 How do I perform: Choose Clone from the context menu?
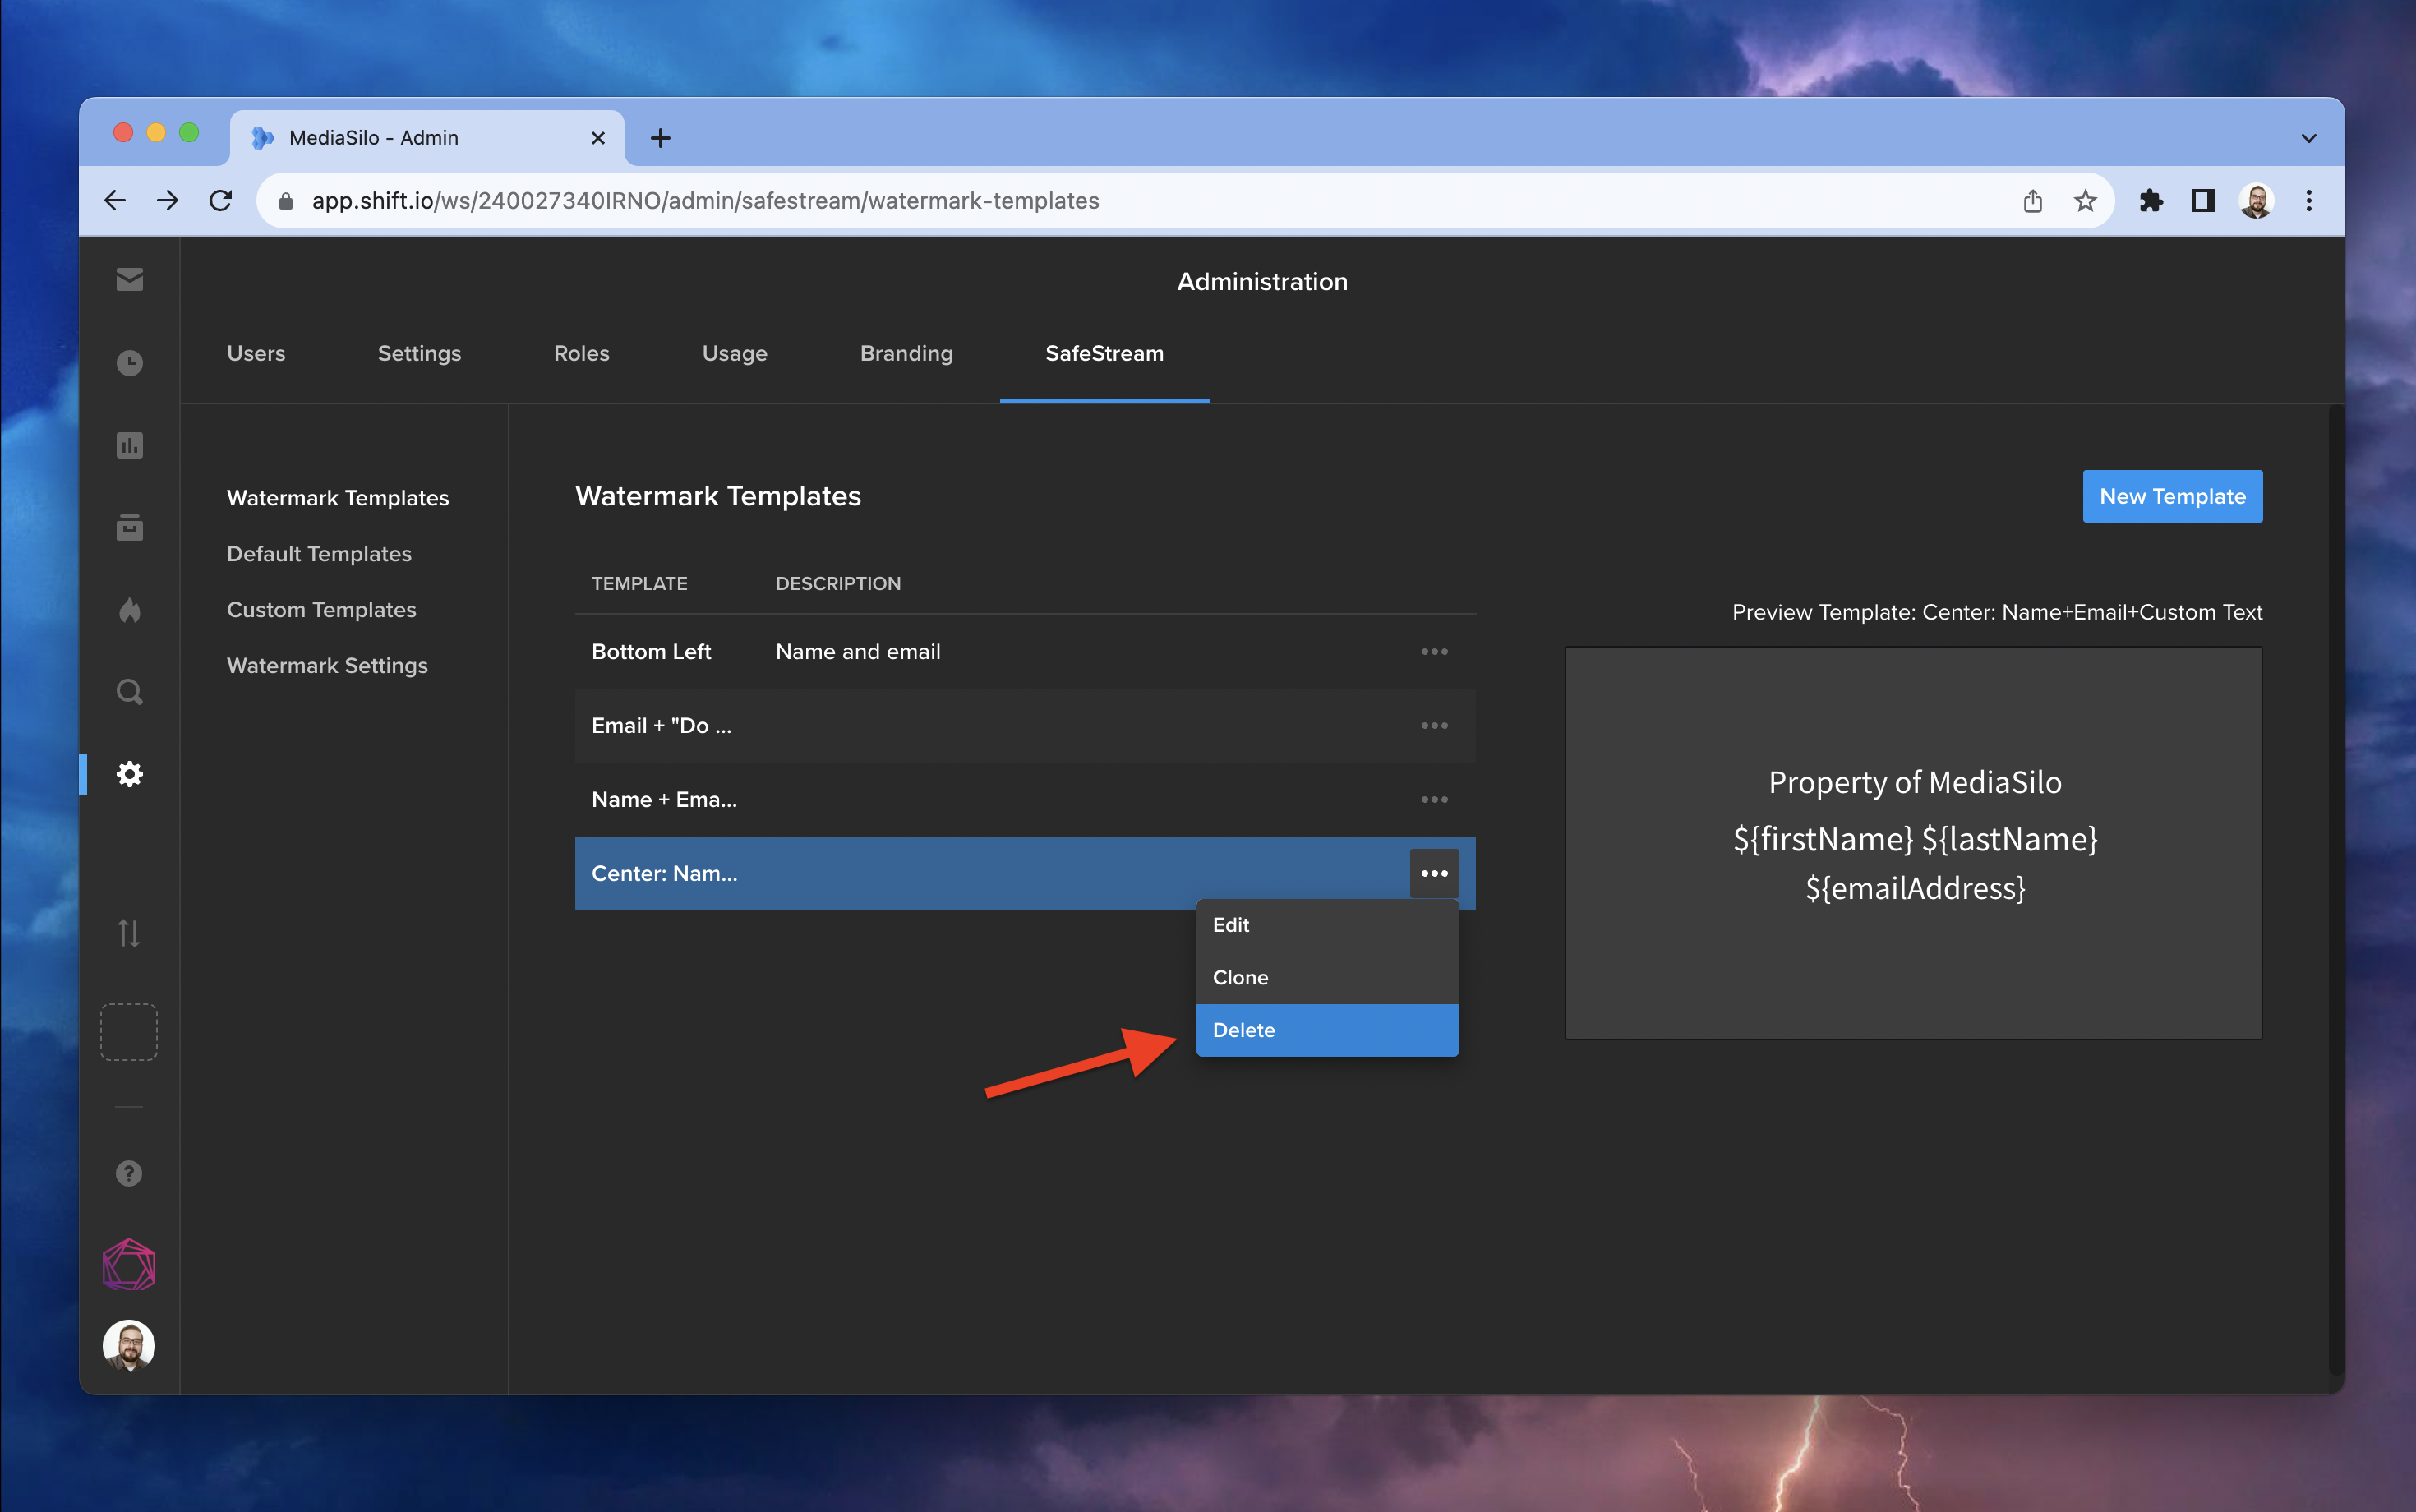1327,978
